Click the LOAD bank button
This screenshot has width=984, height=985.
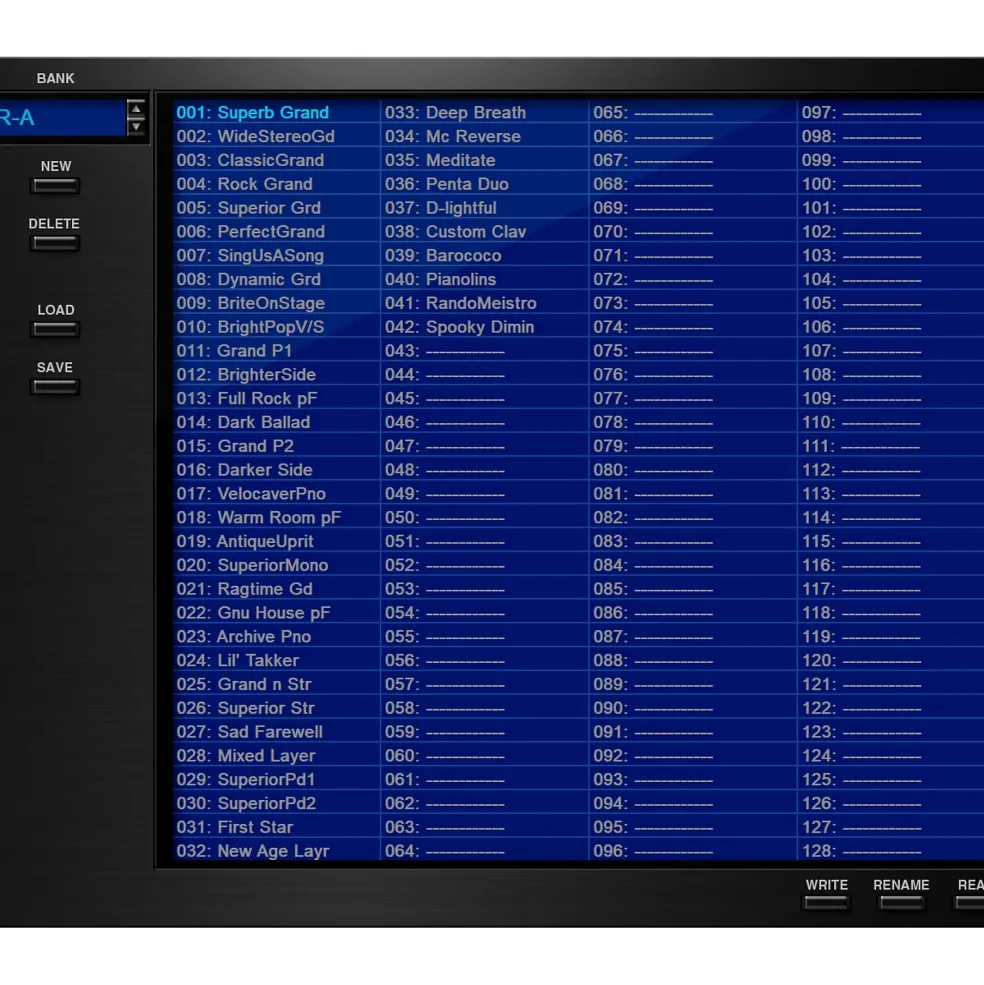point(55,329)
